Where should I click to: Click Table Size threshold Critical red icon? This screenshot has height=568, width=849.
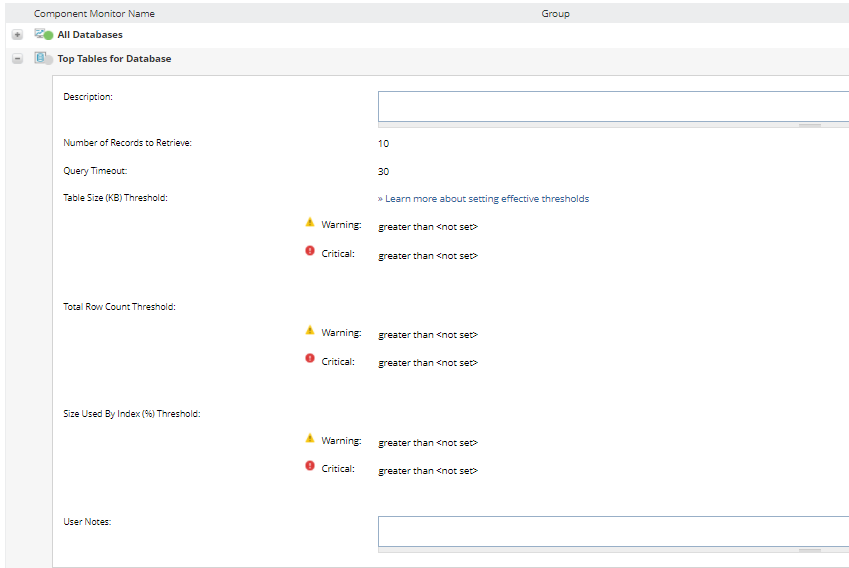click(x=310, y=251)
